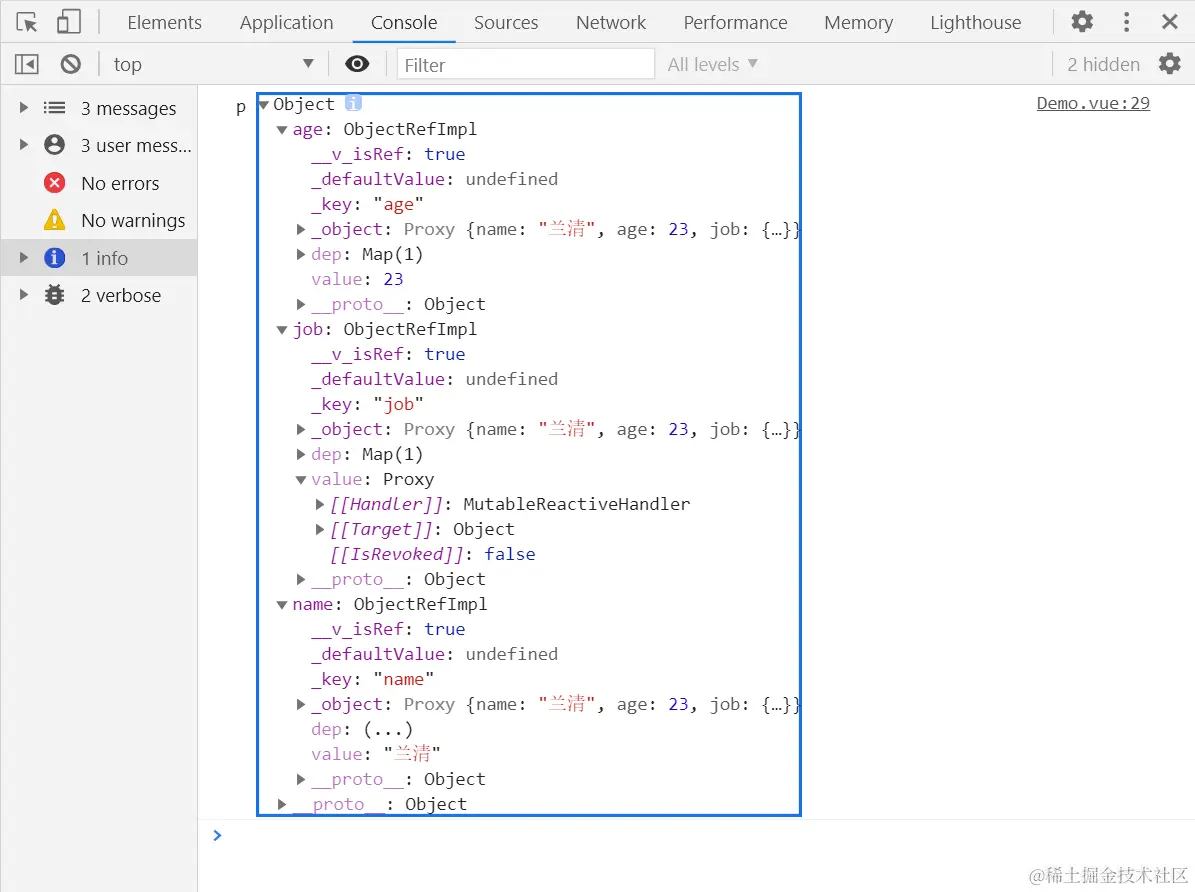This screenshot has width=1195, height=892.
Task: Activate the inspect element picker icon
Action: (27, 22)
